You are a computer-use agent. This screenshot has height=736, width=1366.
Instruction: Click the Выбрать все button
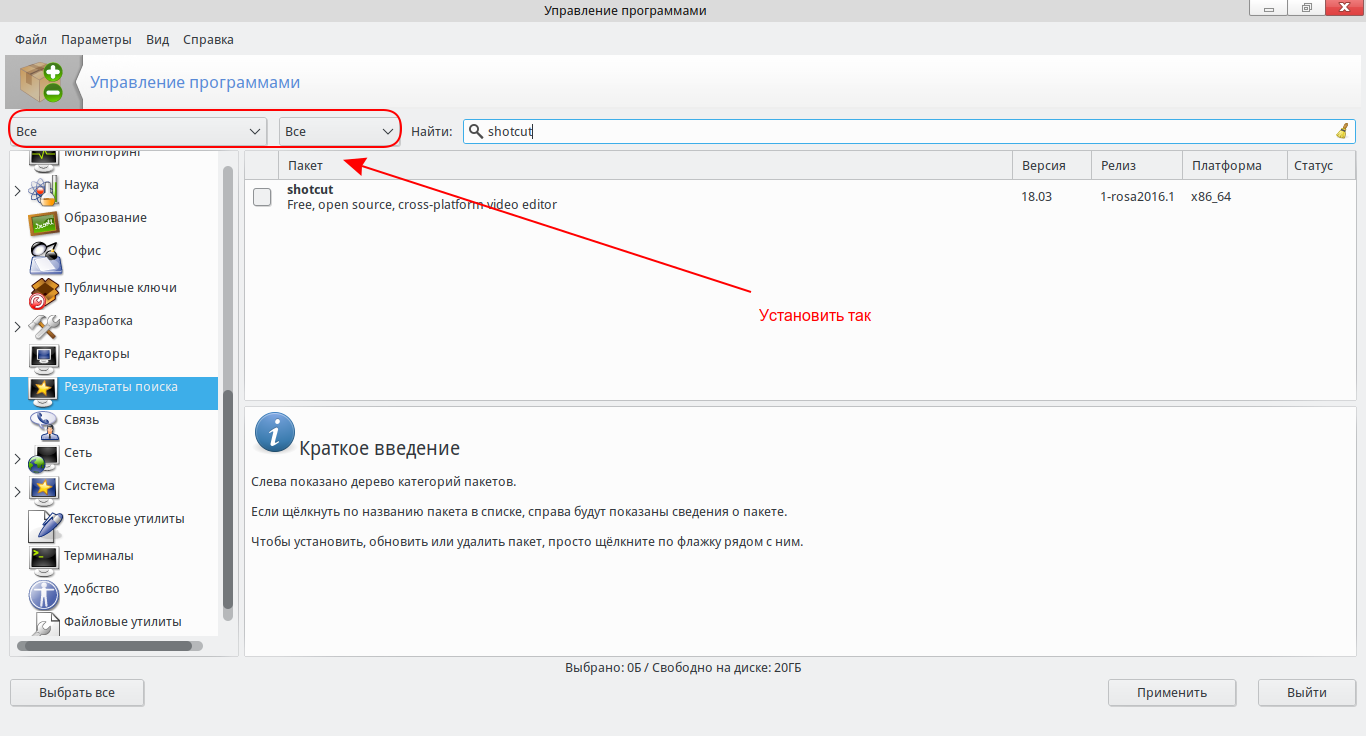[77, 692]
